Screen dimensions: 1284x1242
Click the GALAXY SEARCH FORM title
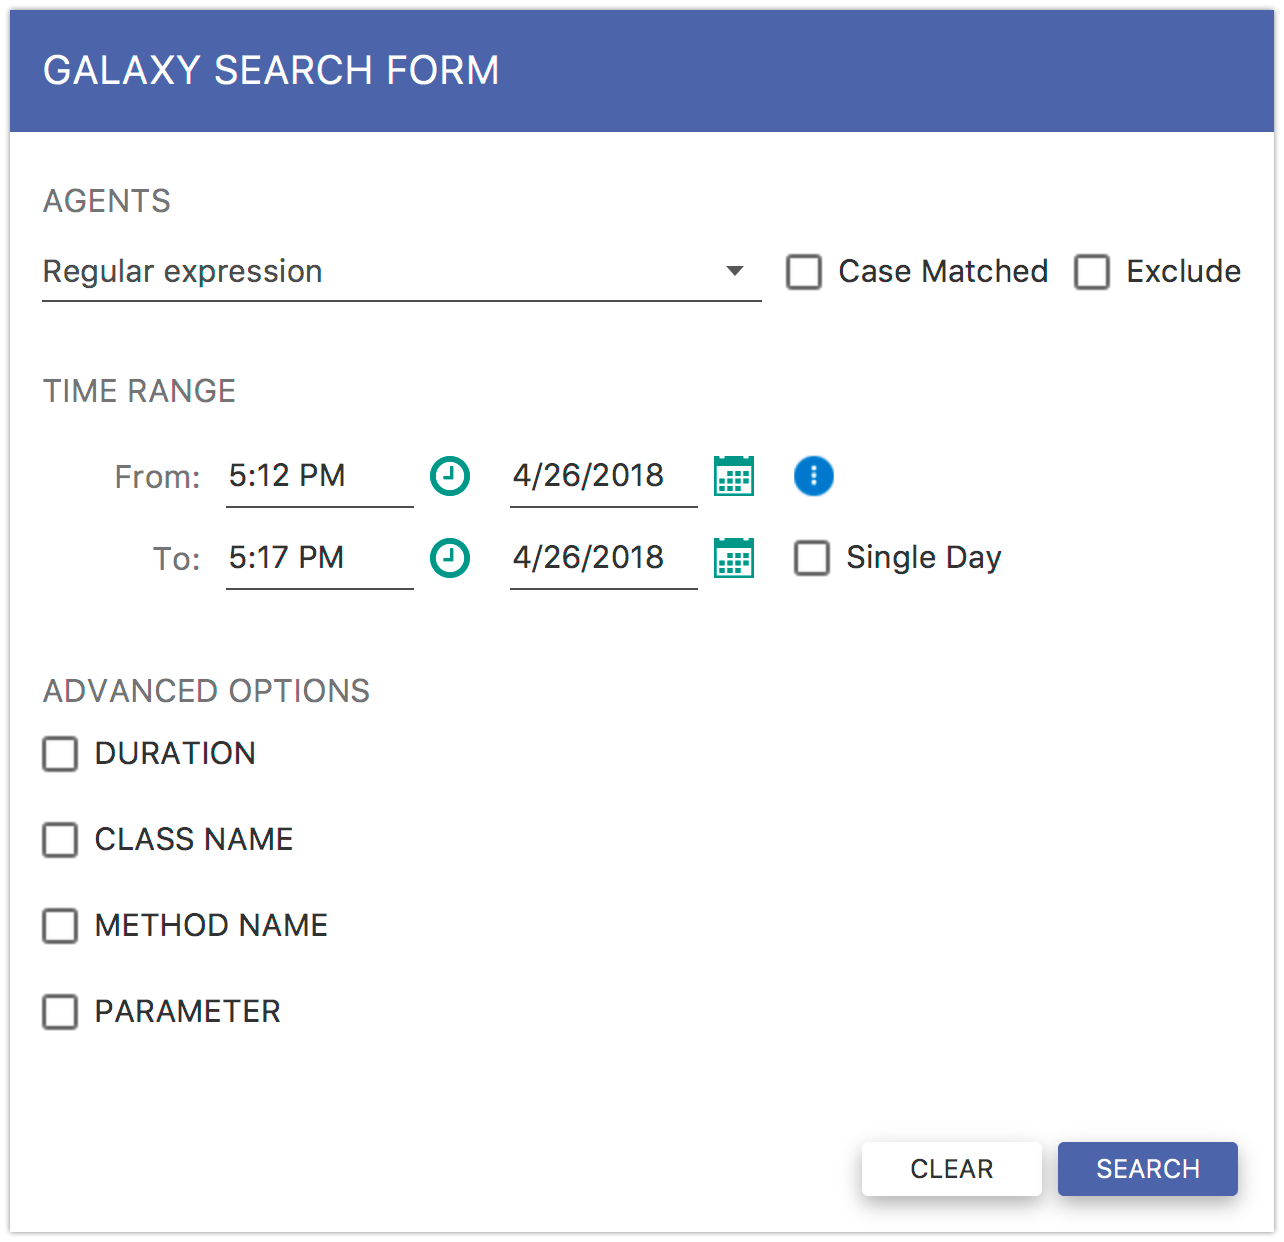[271, 71]
